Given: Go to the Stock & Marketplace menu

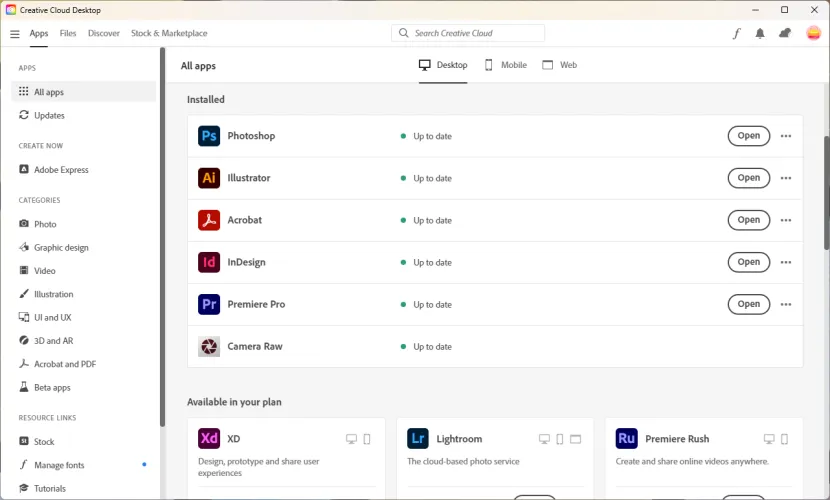Looking at the screenshot, I should (169, 33).
